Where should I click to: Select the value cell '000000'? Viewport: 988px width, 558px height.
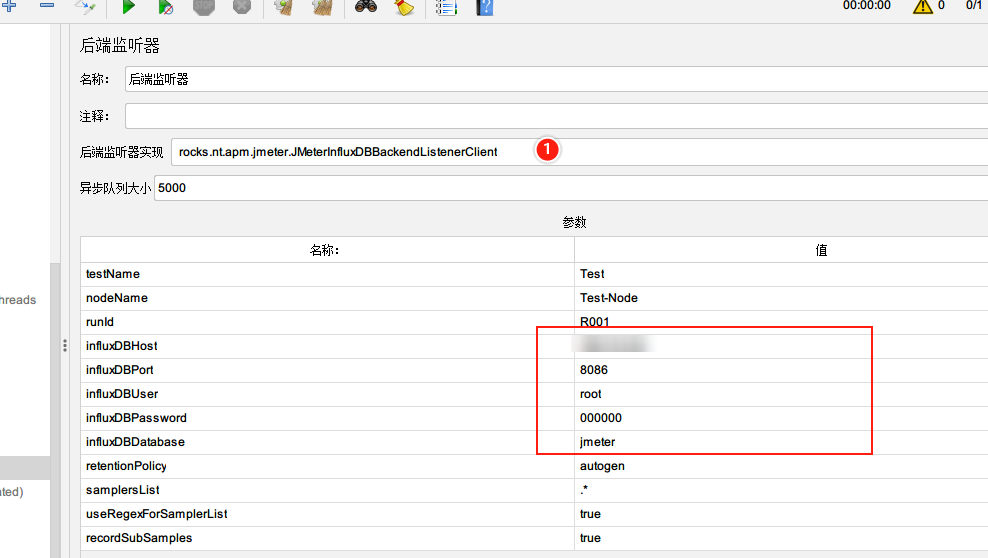(781, 418)
